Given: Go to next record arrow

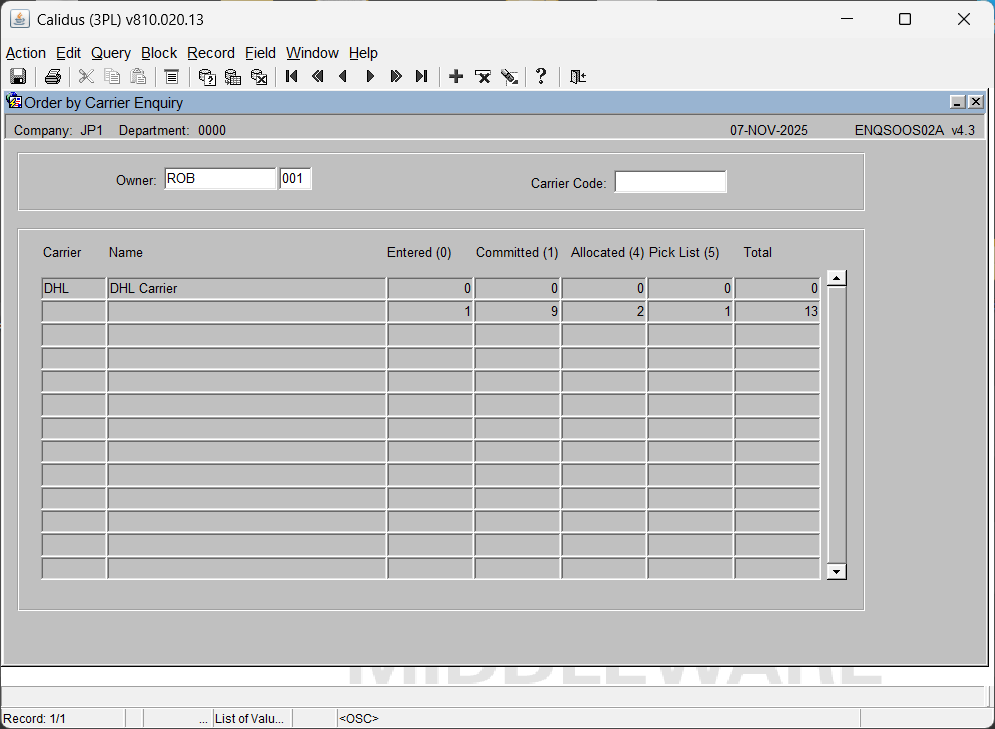Looking at the screenshot, I should (370, 77).
